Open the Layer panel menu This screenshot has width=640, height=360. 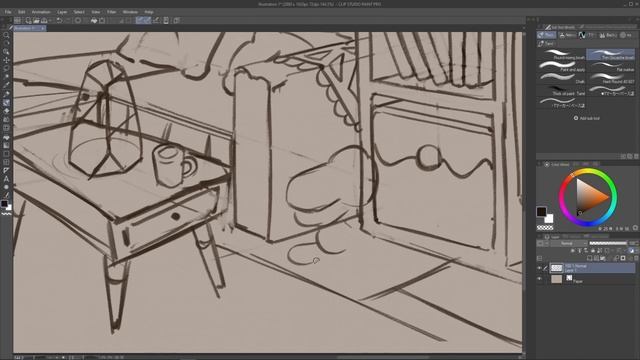pyautogui.click(x=539, y=236)
